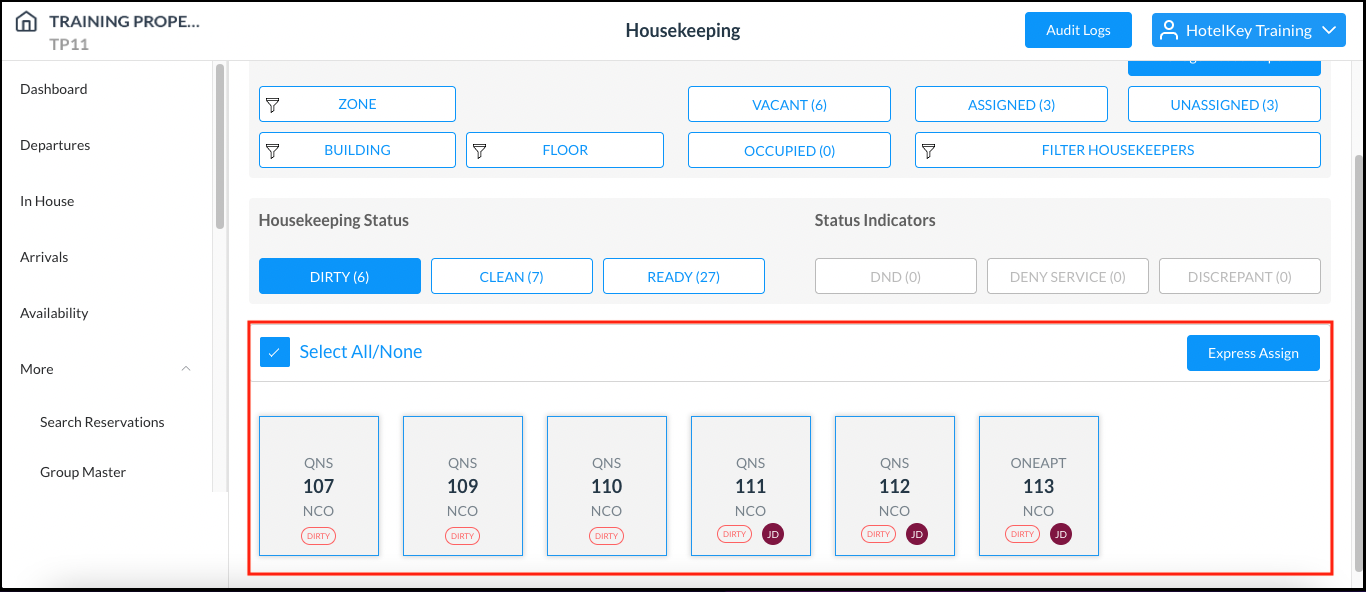This screenshot has width=1366, height=592.
Task: Click the FILTER HOUSEKEEPERS funnel icon
Action: (930, 150)
